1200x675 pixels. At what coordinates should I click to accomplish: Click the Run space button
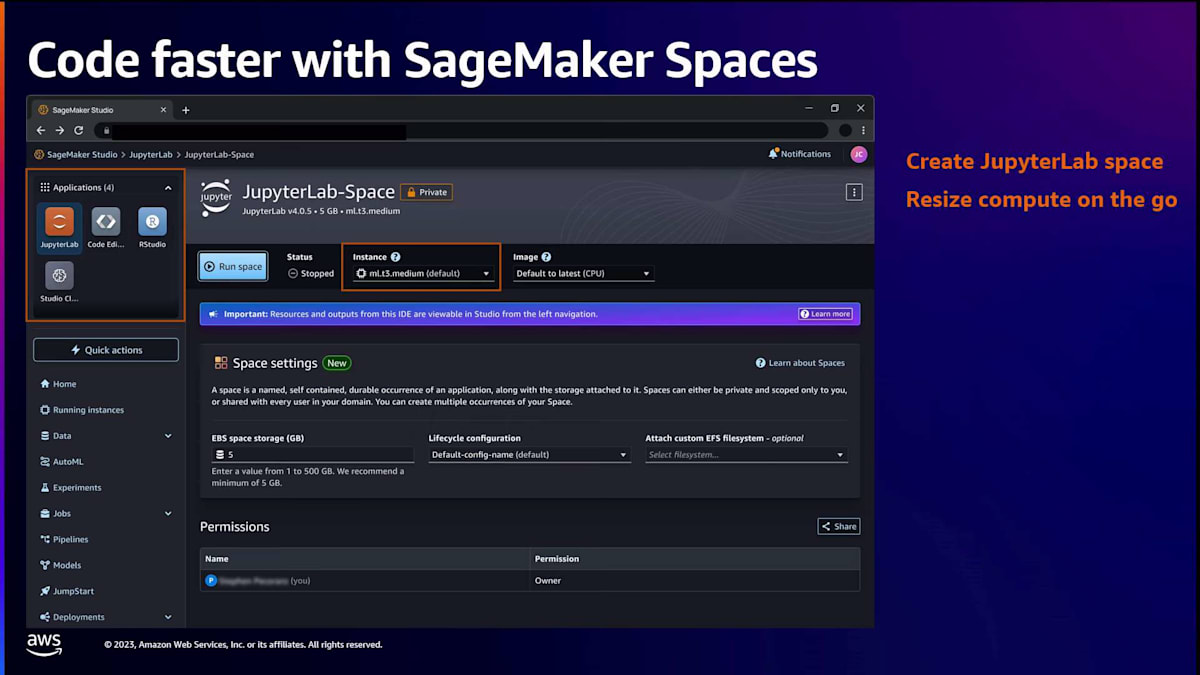(x=232, y=267)
